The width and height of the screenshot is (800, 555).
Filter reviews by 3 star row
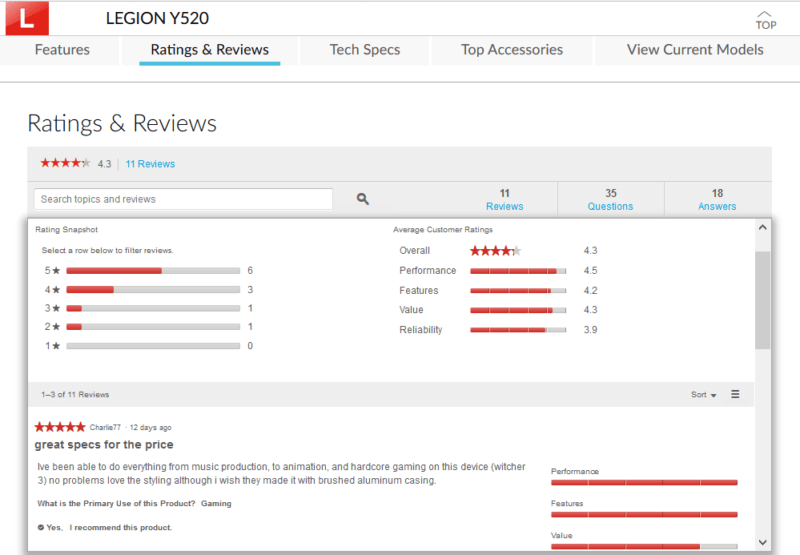(148, 308)
